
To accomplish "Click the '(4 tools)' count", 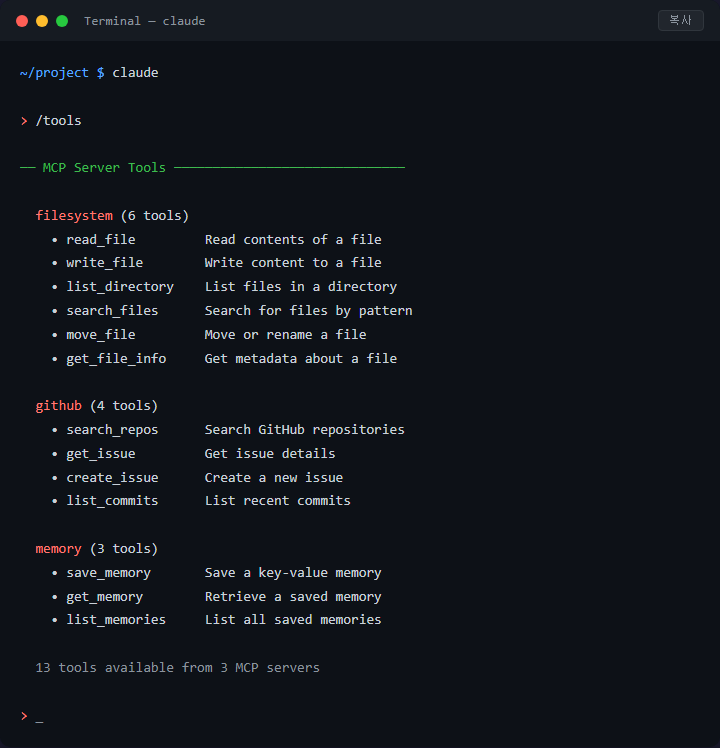I will coord(124,406).
